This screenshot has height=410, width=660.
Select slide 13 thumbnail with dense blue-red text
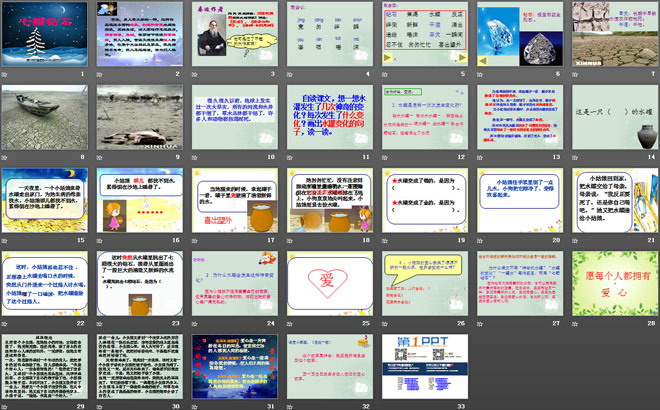[520, 117]
